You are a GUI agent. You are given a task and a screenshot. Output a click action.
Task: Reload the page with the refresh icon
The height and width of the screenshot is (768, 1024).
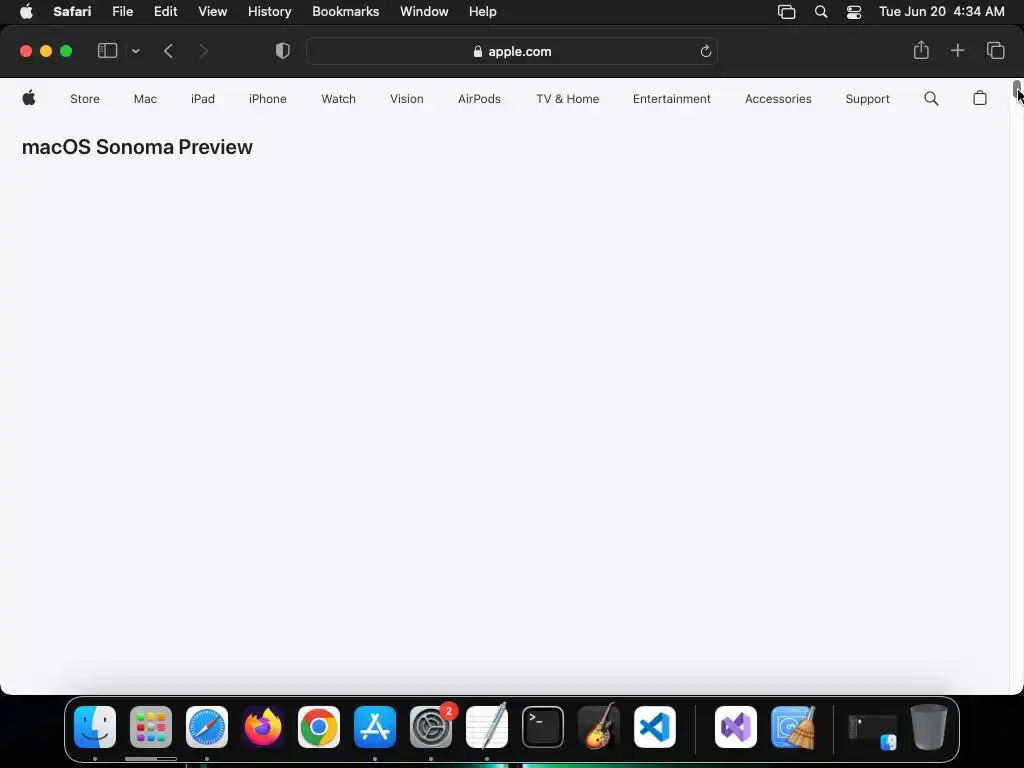pos(705,51)
